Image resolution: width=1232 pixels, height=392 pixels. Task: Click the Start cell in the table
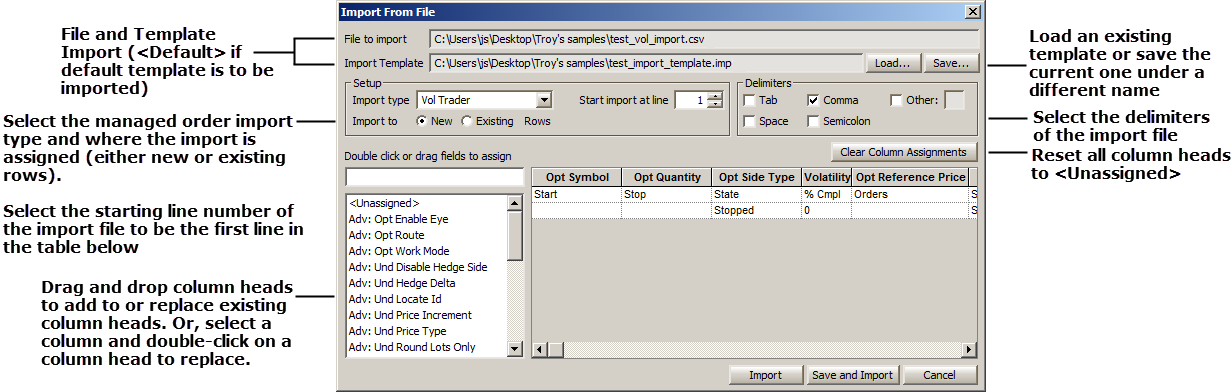576,194
